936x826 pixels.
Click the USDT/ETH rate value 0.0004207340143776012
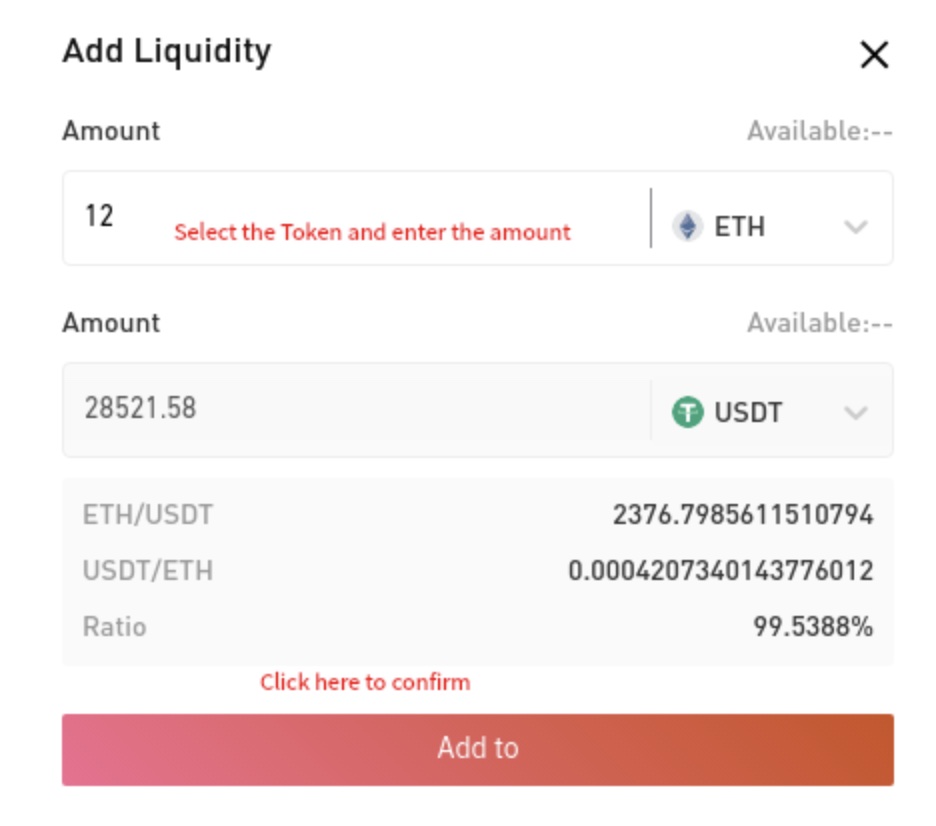pyautogui.click(x=720, y=571)
